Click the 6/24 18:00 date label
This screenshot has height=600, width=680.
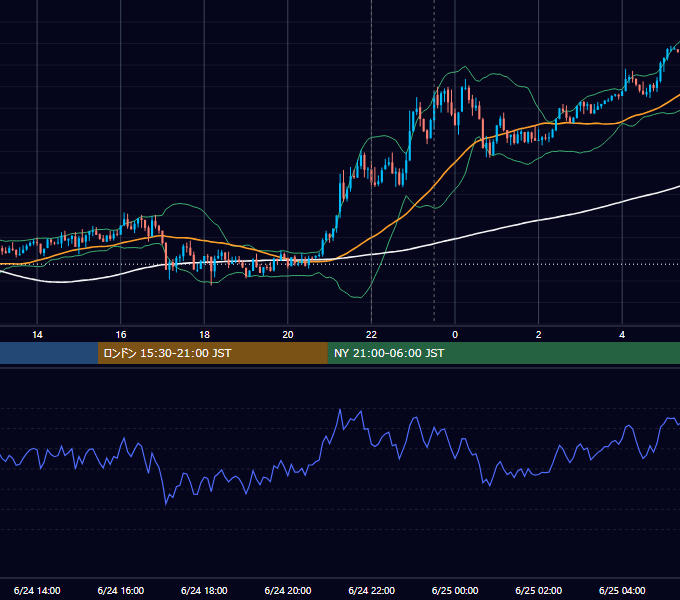(204, 590)
